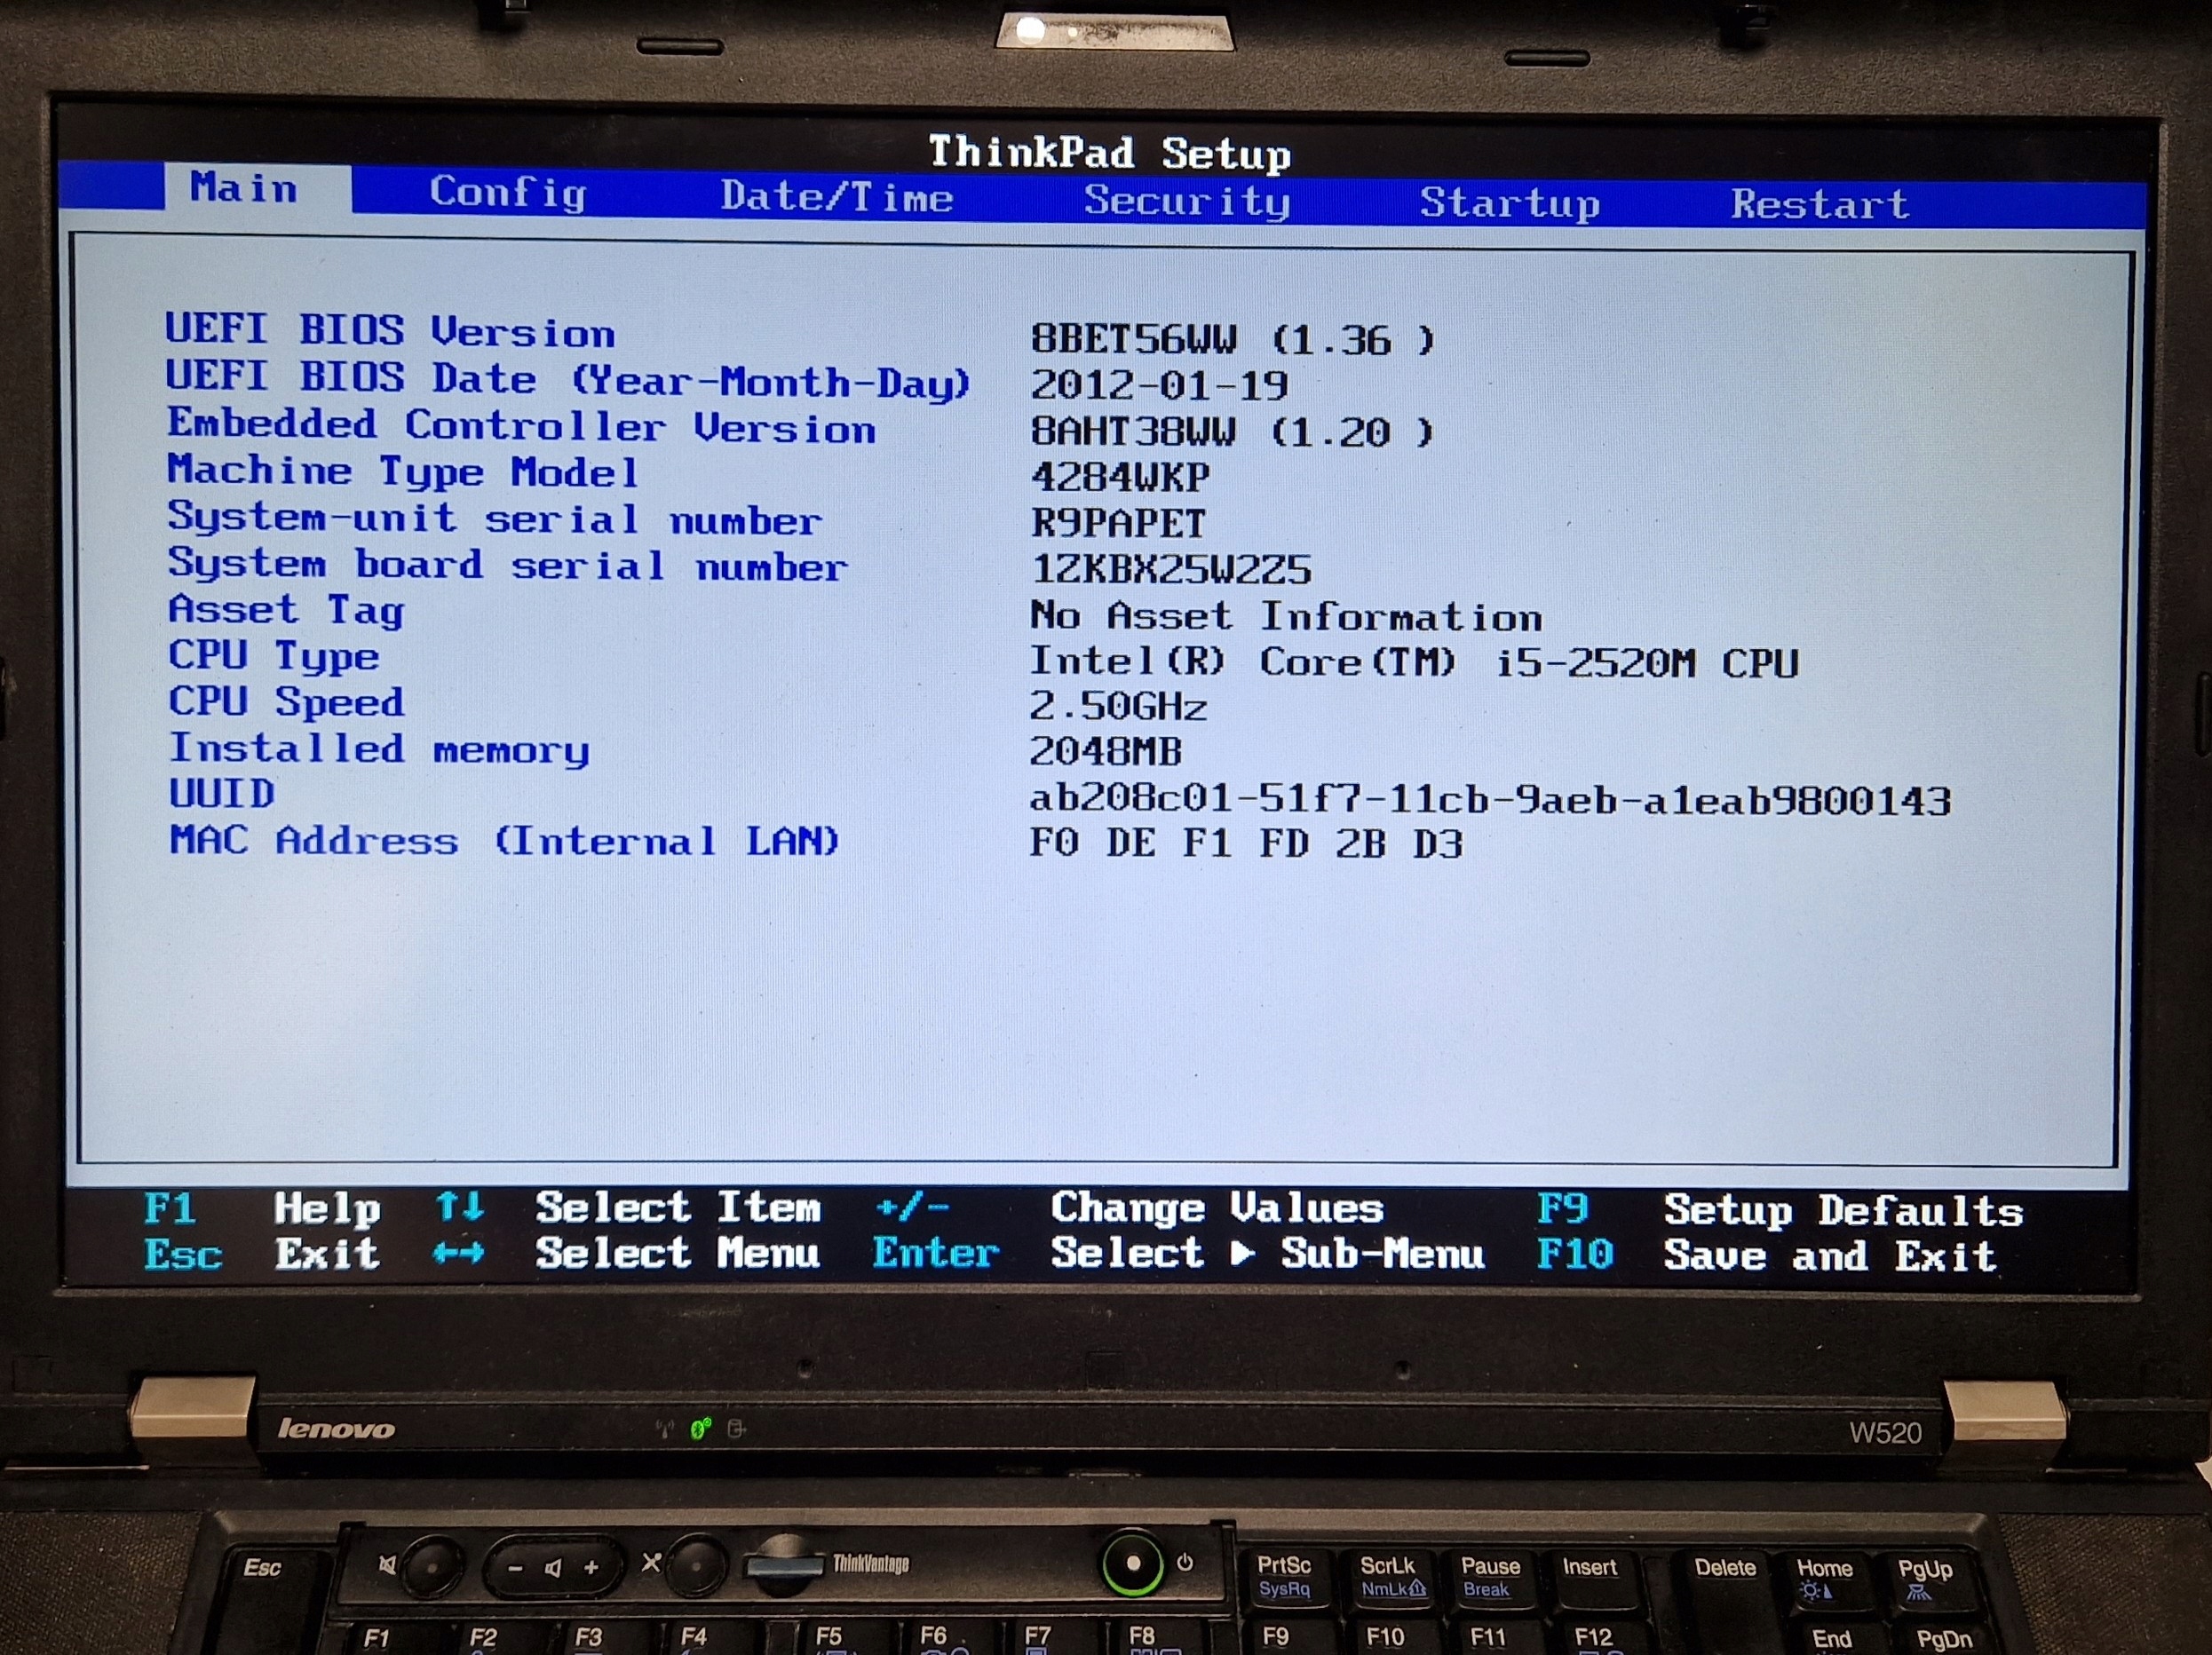The image size is (2212, 1655).
Task: Tap the Insert key
Action: [x=1590, y=1578]
